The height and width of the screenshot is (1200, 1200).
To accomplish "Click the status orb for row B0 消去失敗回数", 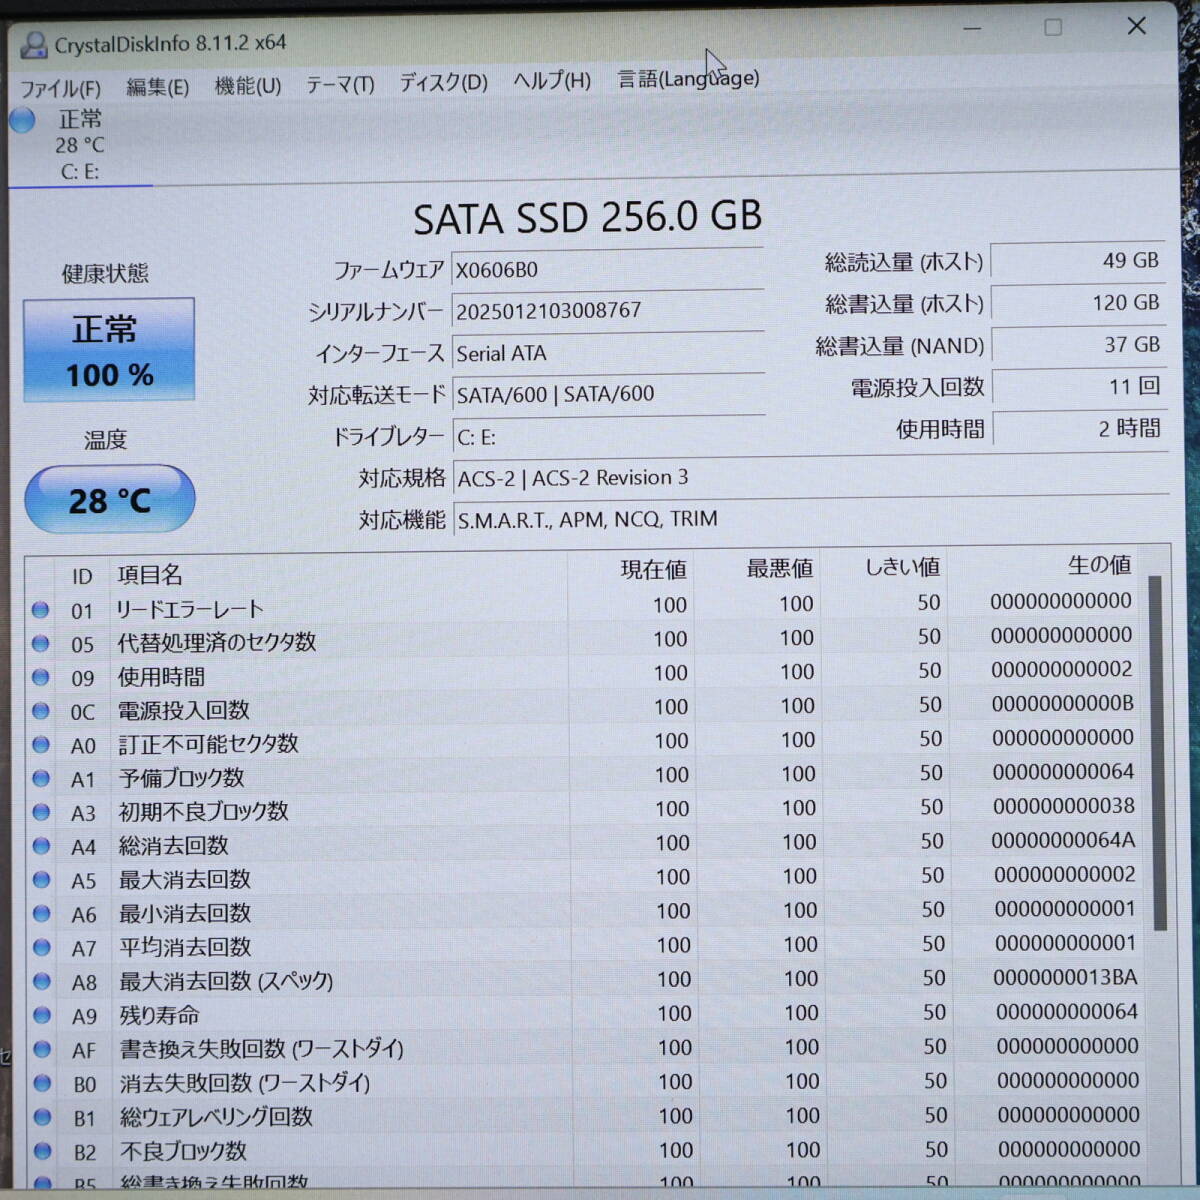I will pos(42,1084).
